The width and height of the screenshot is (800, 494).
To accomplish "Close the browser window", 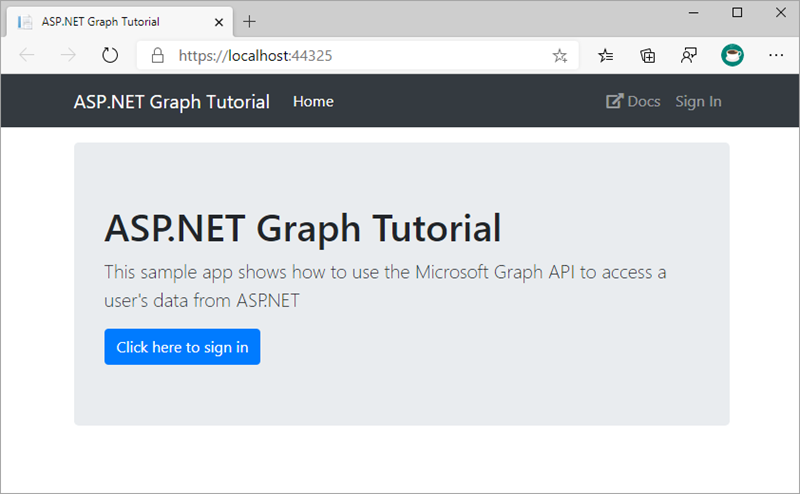I will tap(781, 12).
